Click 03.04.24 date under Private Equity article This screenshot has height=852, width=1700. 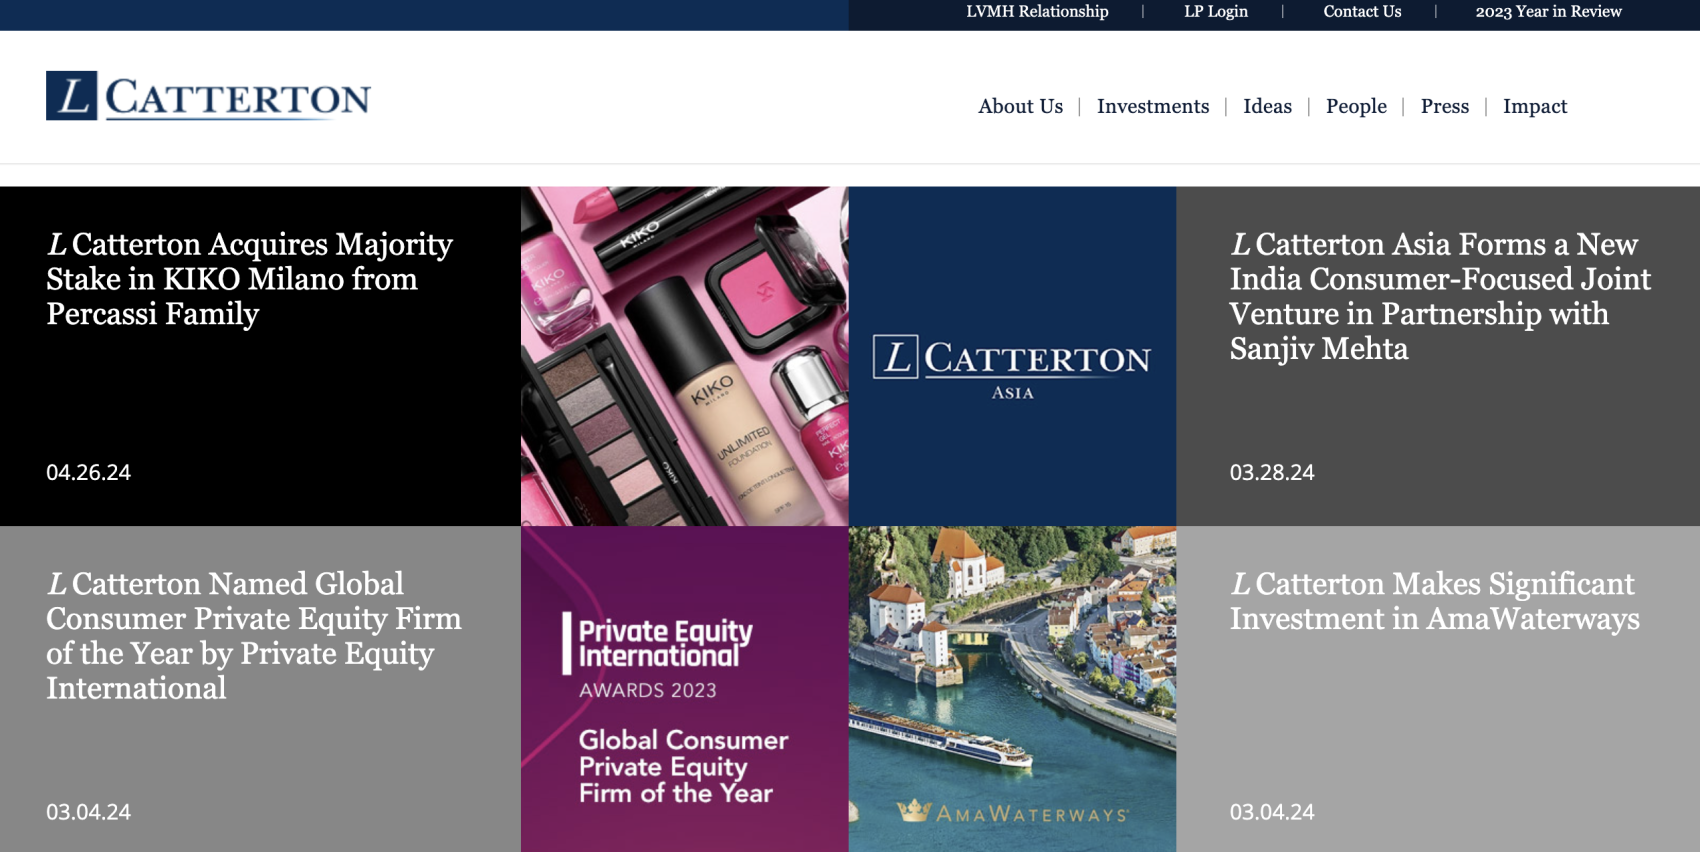(x=88, y=812)
